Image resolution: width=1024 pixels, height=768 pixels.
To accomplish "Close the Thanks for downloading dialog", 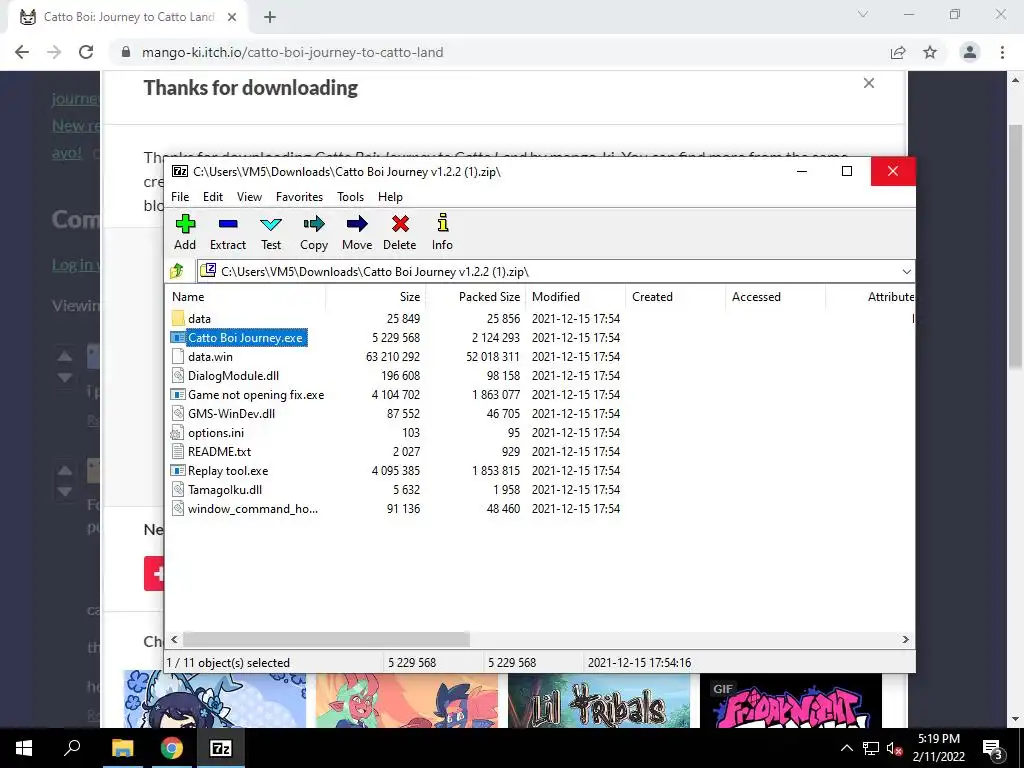I will (x=869, y=83).
